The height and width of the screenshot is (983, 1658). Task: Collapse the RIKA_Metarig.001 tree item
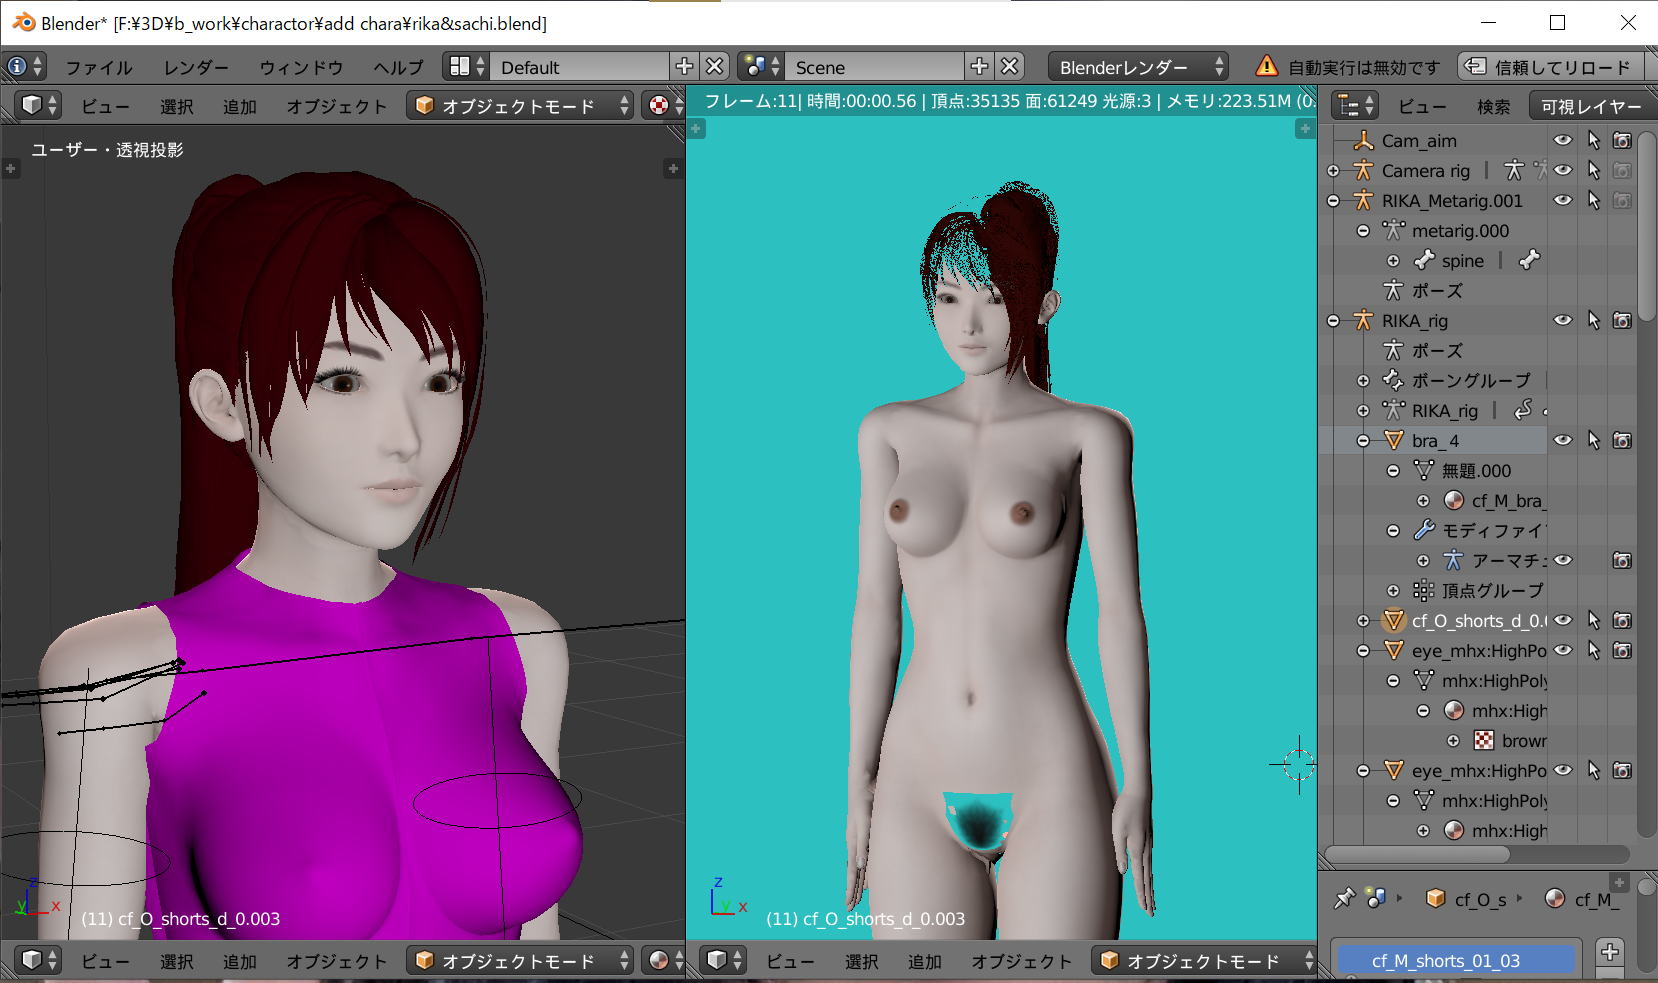[1333, 201]
